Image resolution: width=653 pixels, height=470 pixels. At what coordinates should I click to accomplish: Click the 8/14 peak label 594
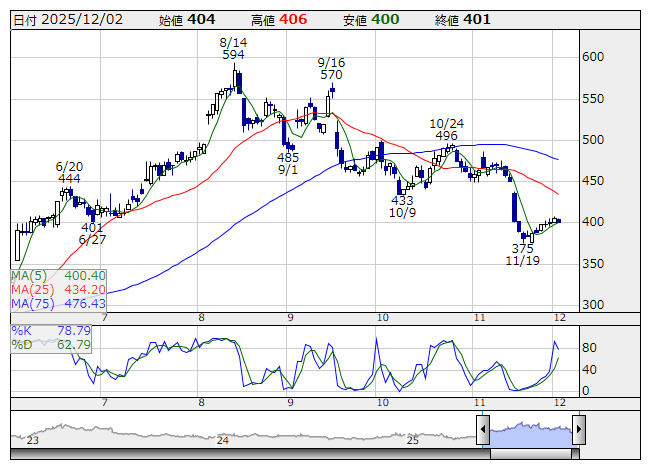pos(233,55)
